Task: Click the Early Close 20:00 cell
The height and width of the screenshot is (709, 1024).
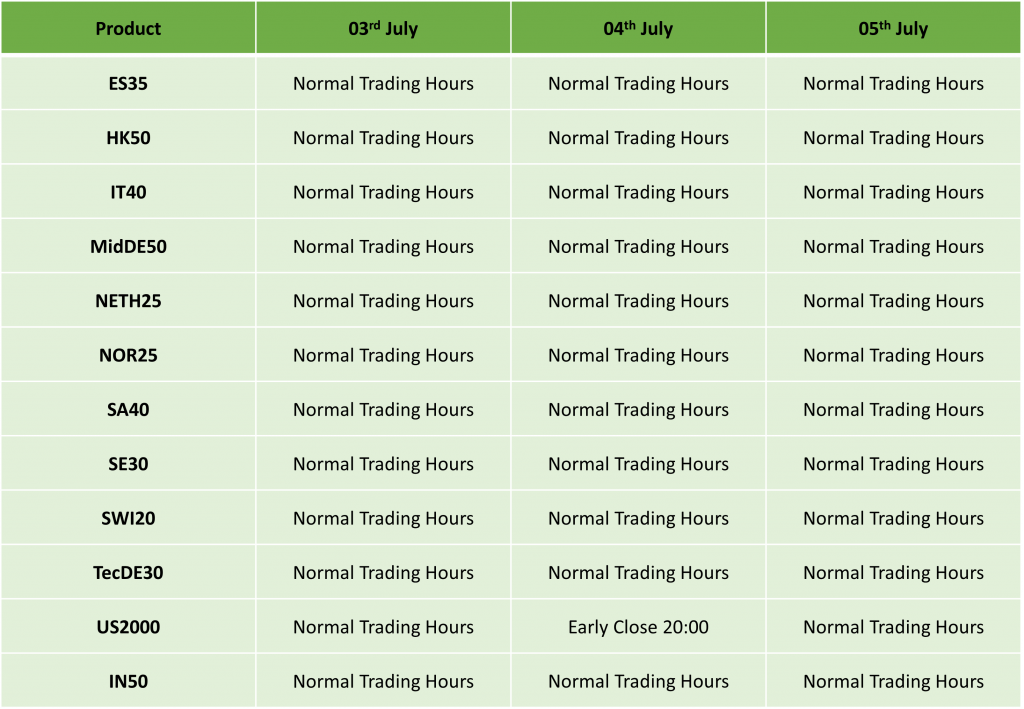Action: pyautogui.click(x=638, y=627)
